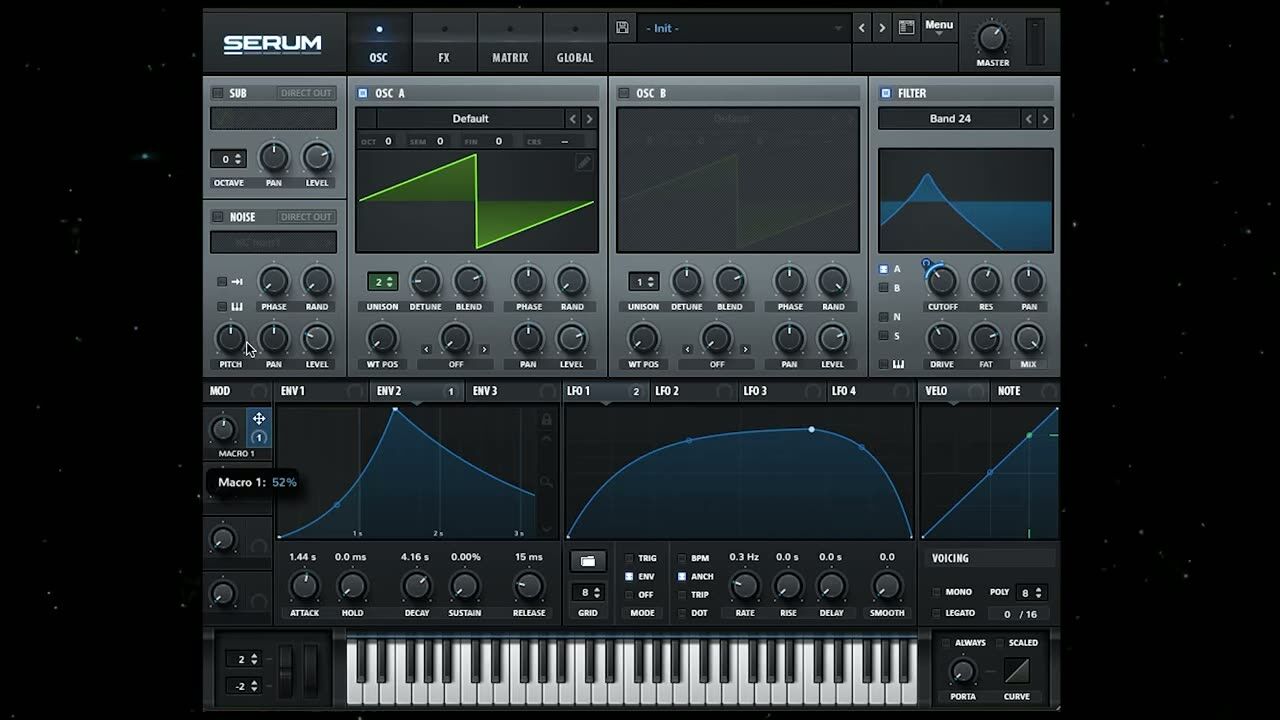Image resolution: width=1280 pixels, height=720 pixels.
Task: Click the NOISE Direct Out button
Action: pyautogui.click(x=306, y=217)
